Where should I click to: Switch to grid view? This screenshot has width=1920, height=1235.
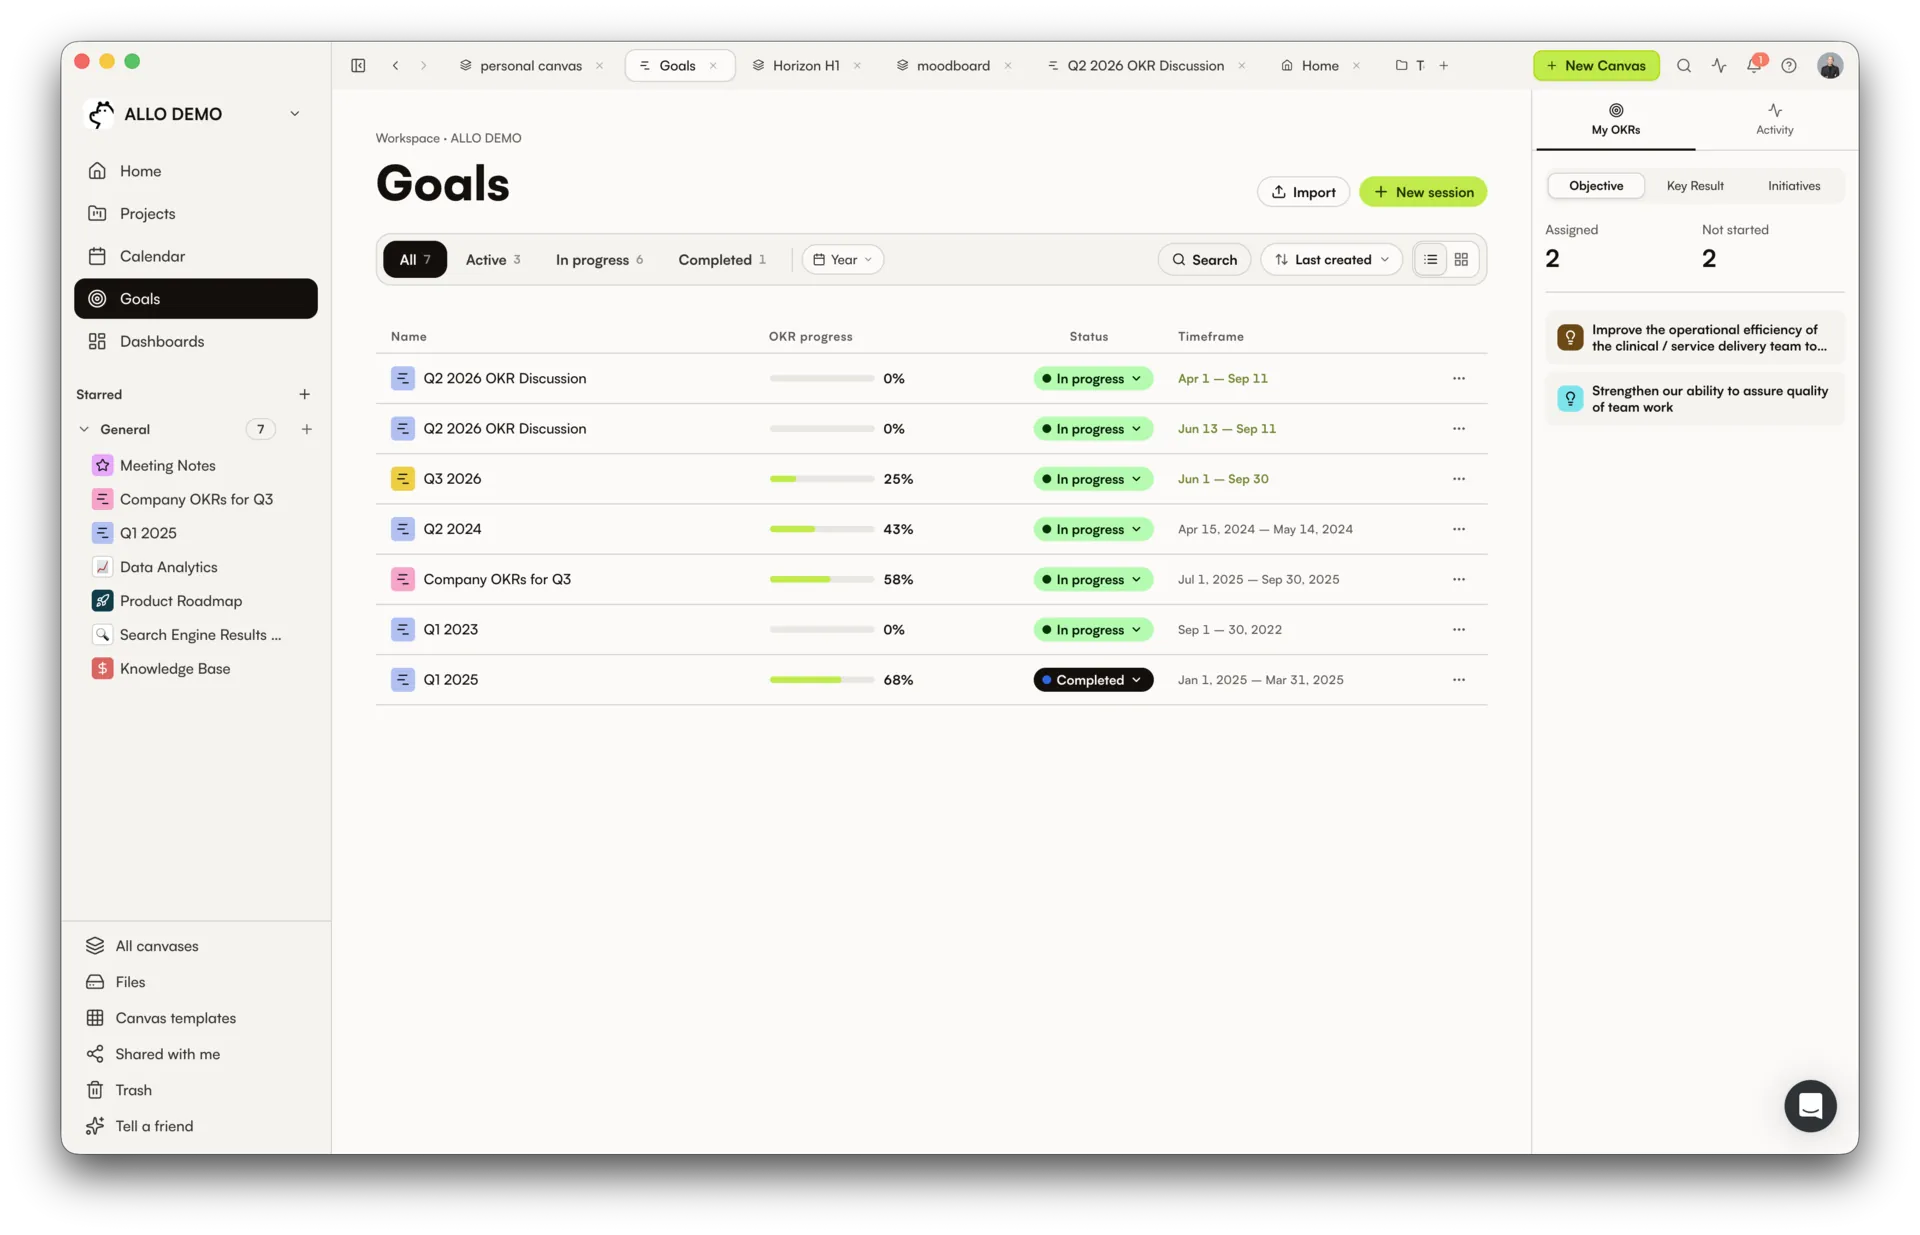[x=1461, y=260]
